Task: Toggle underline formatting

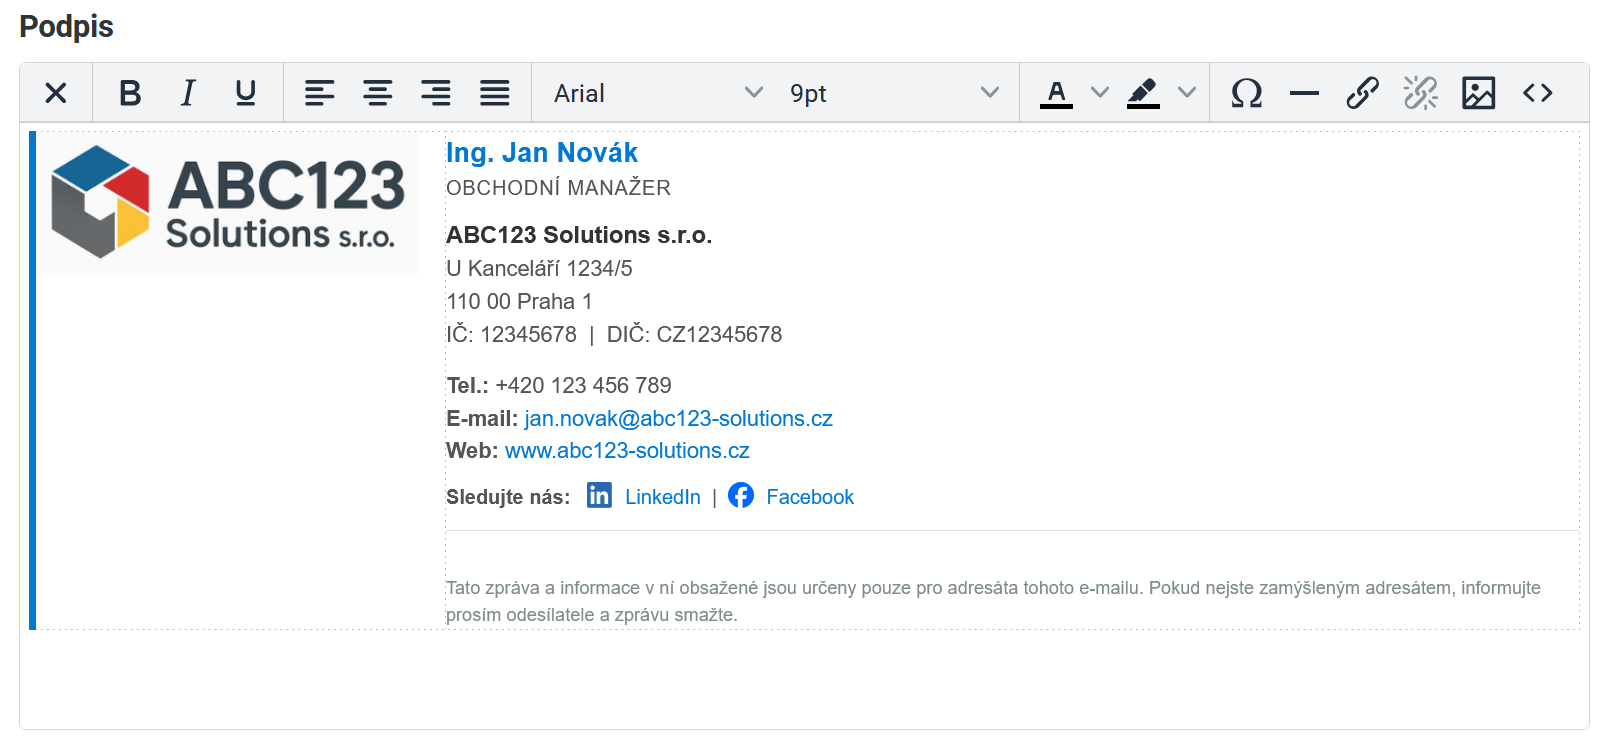Action: 245,93
